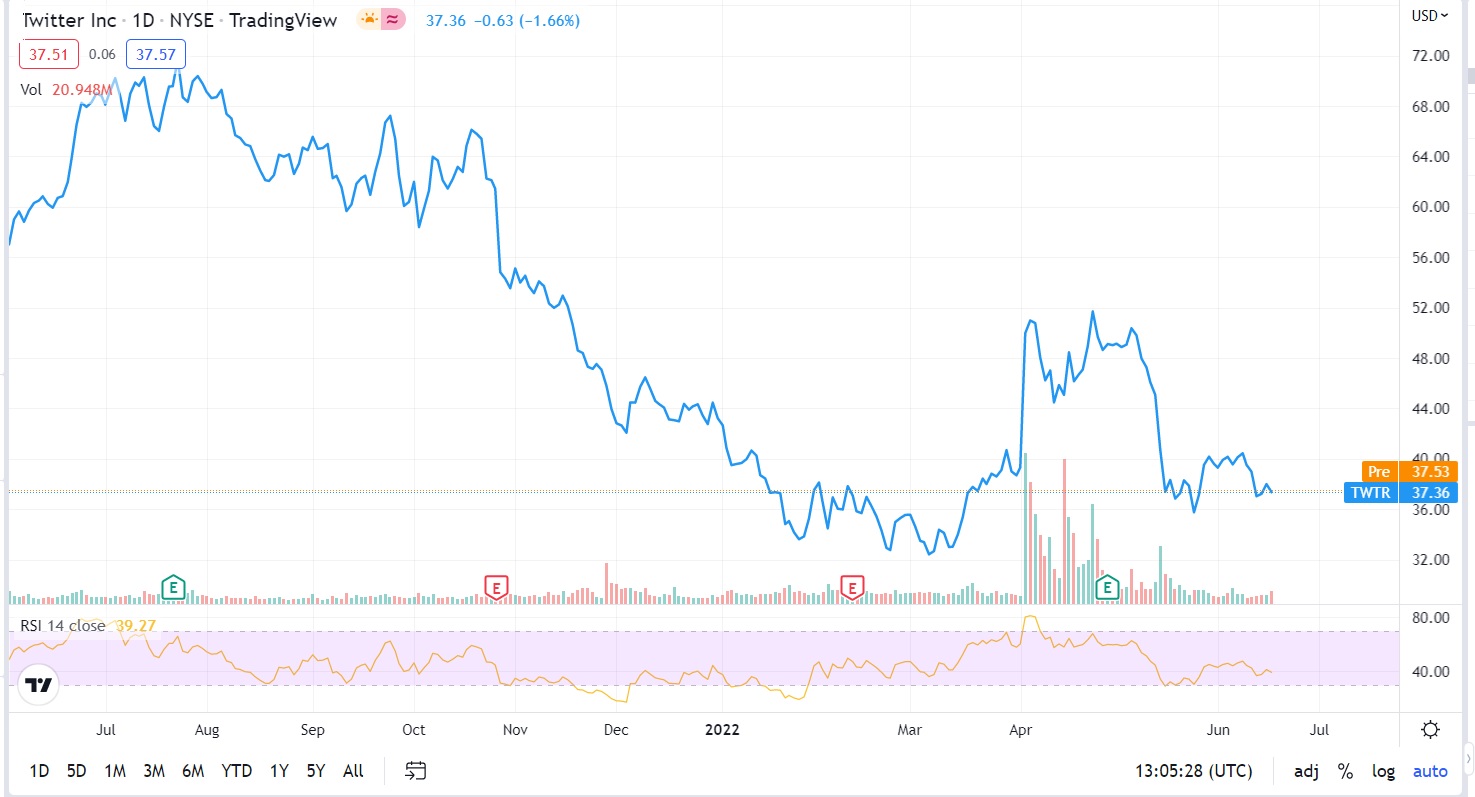Select the 5Y time range
The image size is (1475, 797).
(316, 771)
